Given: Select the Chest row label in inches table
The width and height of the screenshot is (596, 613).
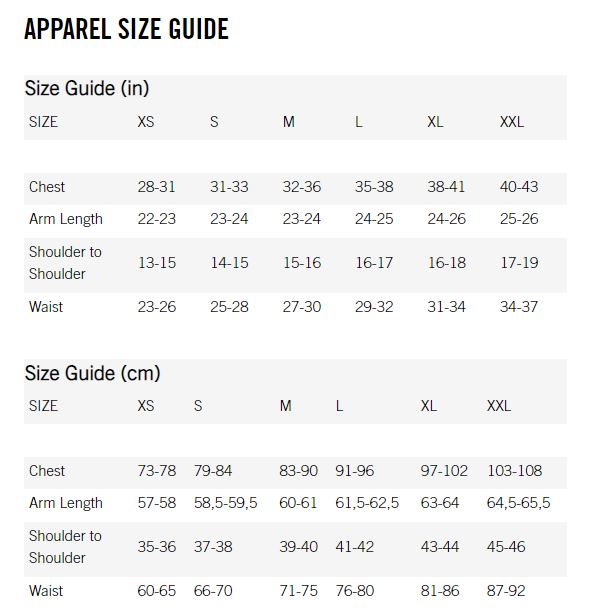Looking at the screenshot, I should click(47, 187).
